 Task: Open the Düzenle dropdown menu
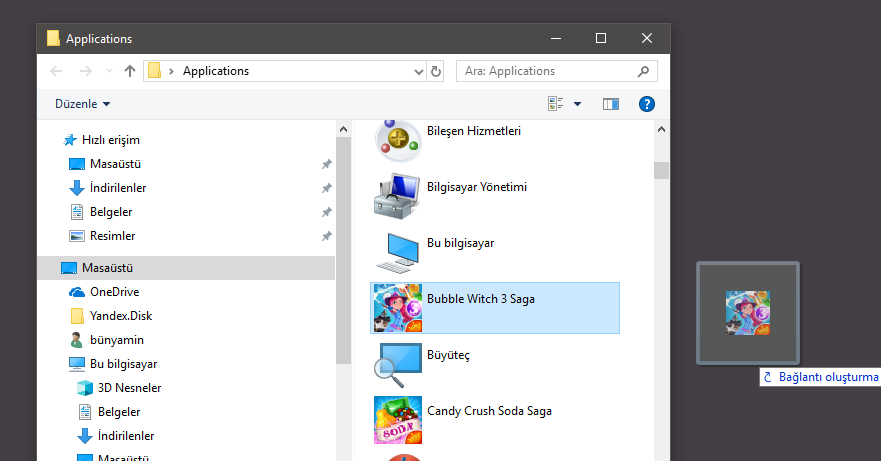81,104
